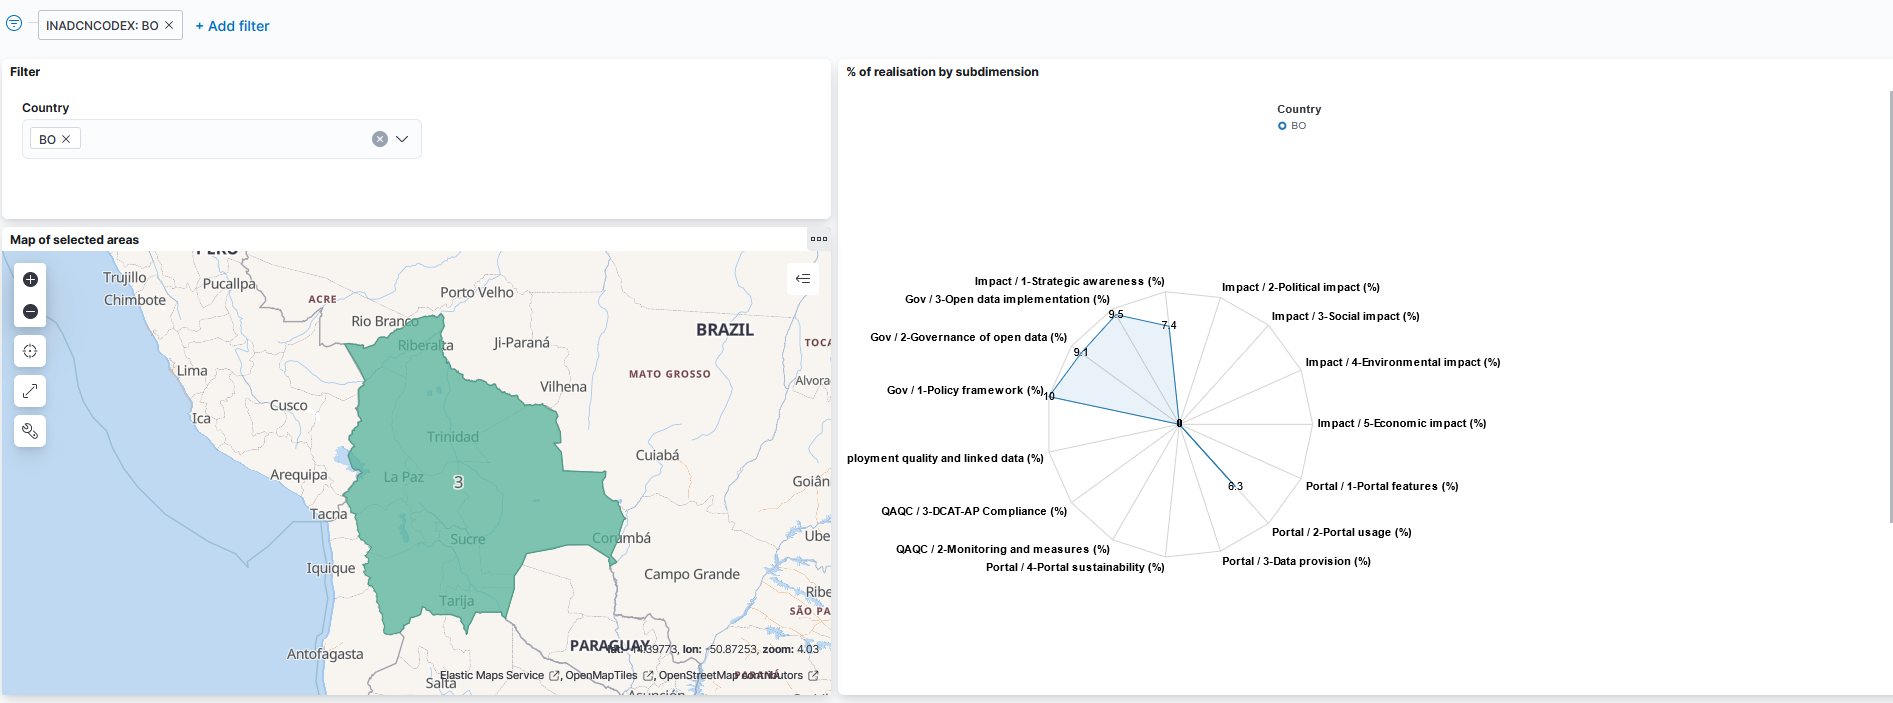Click inside the Country filter input
The height and width of the screenshot is (703, 1893).
pos(220,139)
